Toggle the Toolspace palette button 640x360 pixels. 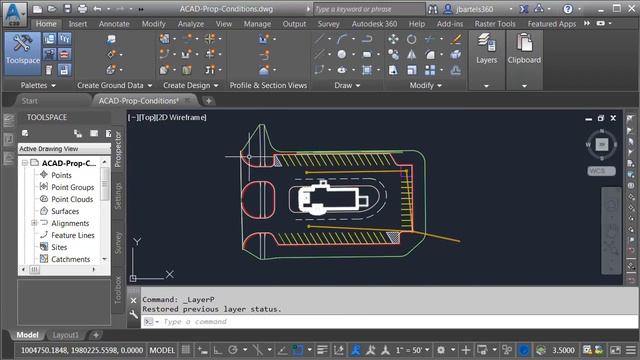coord(23,53)
